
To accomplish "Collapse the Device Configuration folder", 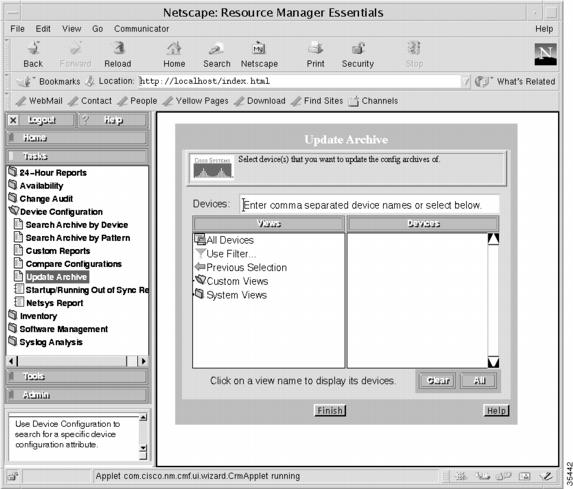I will click(56, 212).
